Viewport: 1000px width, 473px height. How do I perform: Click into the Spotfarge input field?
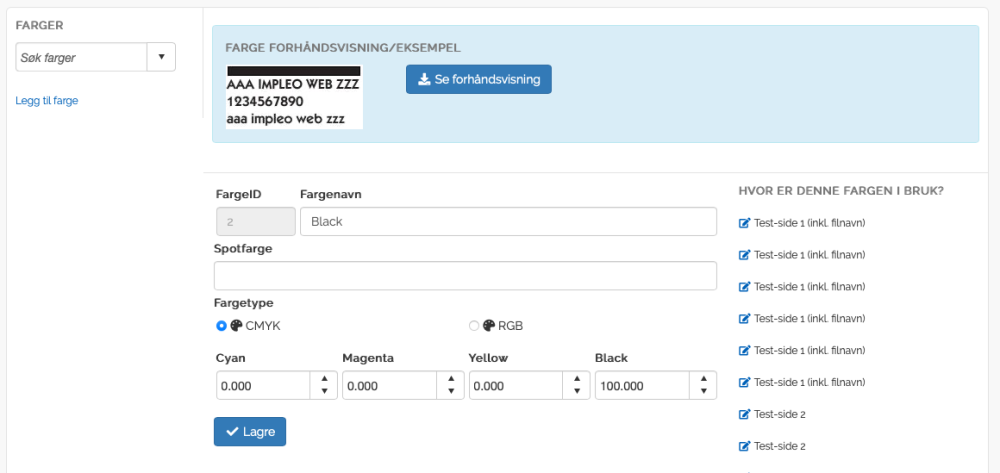[x=465, y=276]
